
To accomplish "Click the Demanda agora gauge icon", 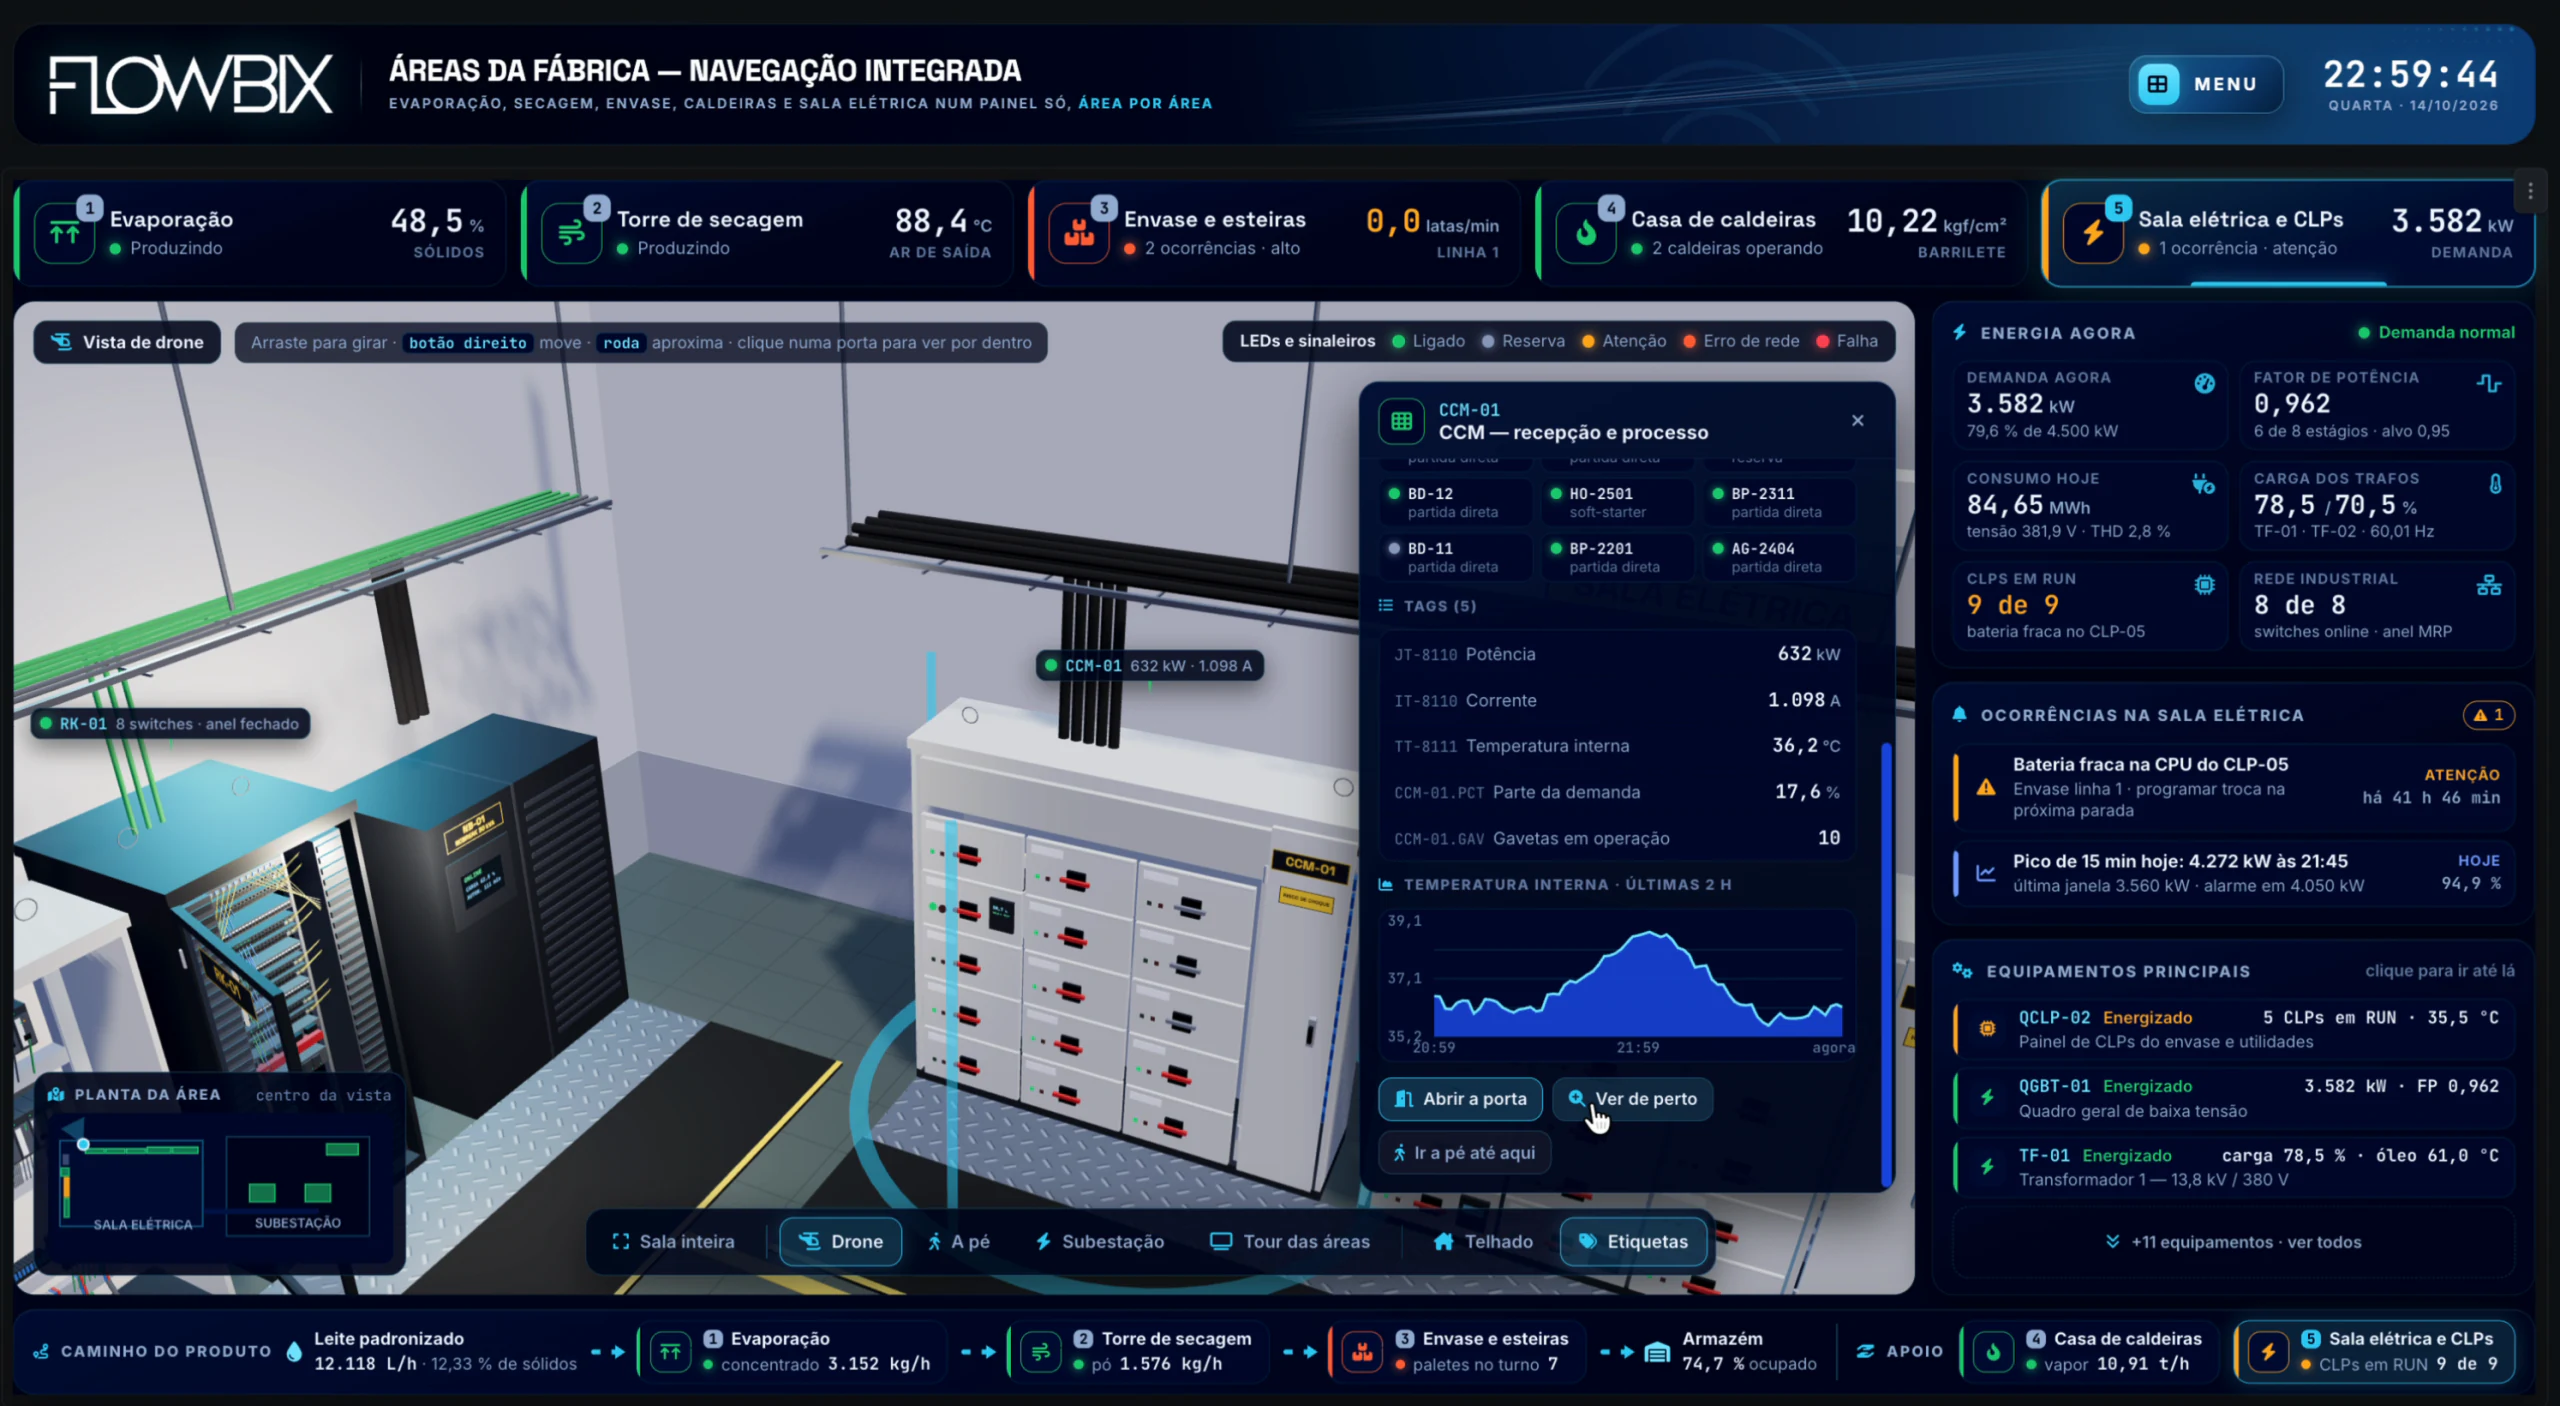I will [x=2204, y=384].
